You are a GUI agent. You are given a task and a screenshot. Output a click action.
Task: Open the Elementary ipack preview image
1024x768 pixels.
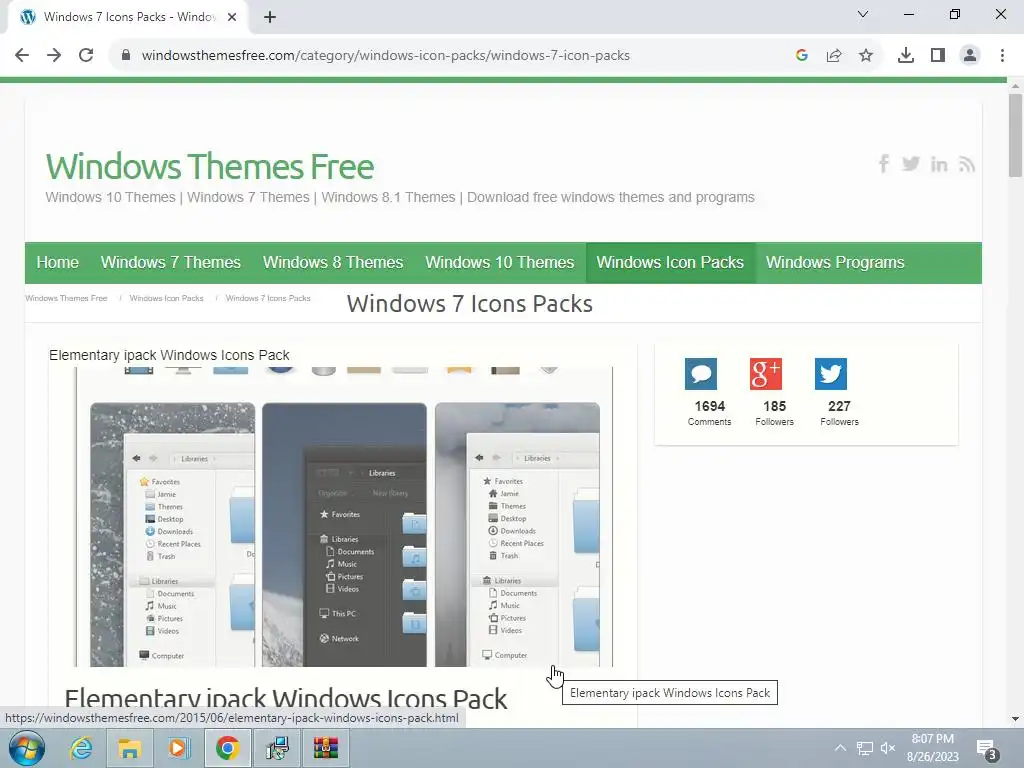coord(344,517)
